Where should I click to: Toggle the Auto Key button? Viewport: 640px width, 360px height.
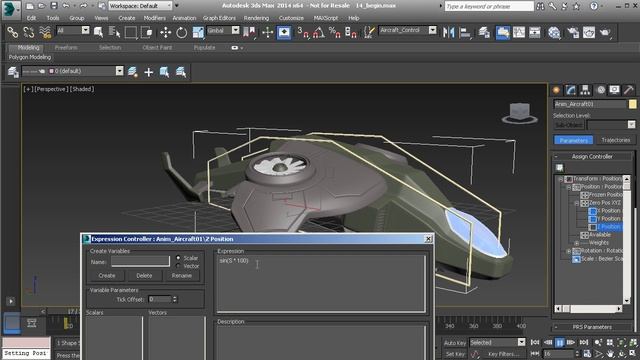(x=455, y=342)
